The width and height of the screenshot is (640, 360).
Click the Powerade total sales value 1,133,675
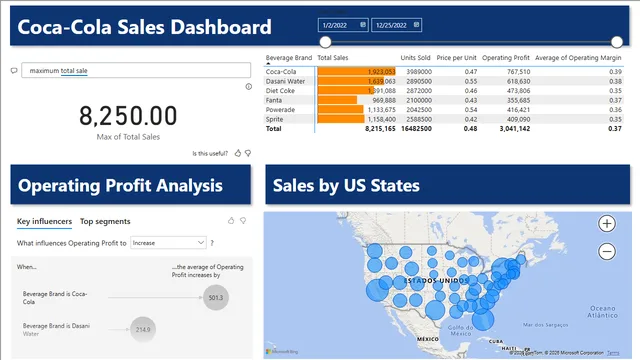pyautogui.click(x=381, y=109)
